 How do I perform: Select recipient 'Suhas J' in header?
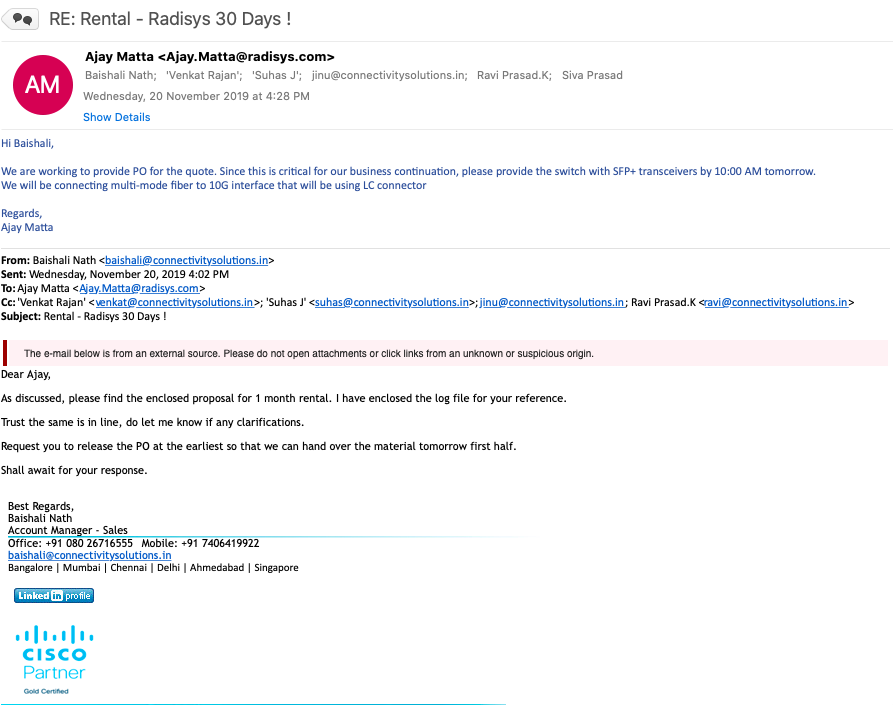[273, 75]
